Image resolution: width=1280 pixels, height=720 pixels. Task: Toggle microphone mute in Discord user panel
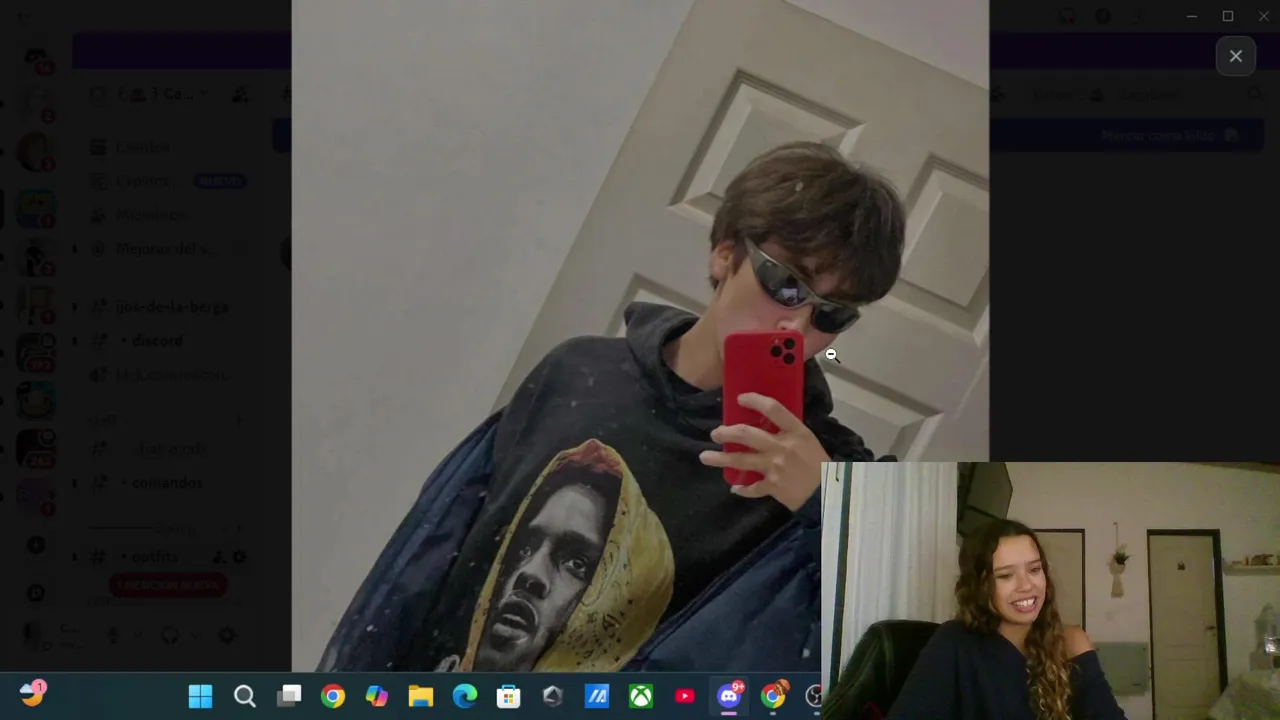(x=113, y=635)
